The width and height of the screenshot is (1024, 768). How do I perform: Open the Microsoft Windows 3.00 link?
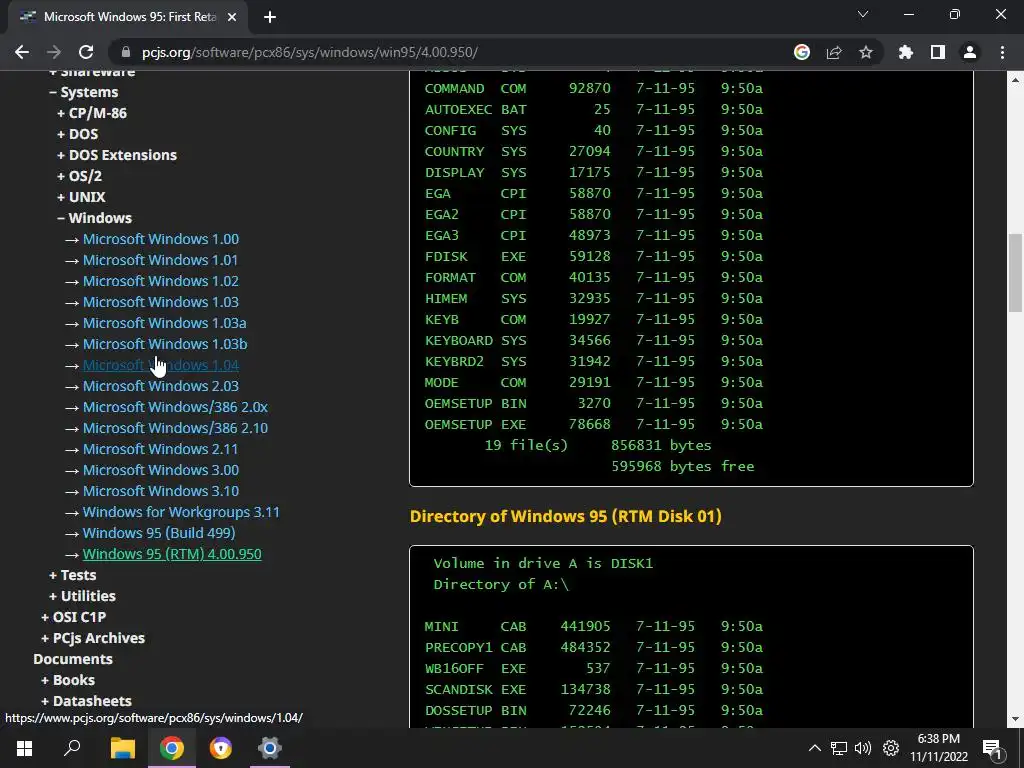pos(161,470)
